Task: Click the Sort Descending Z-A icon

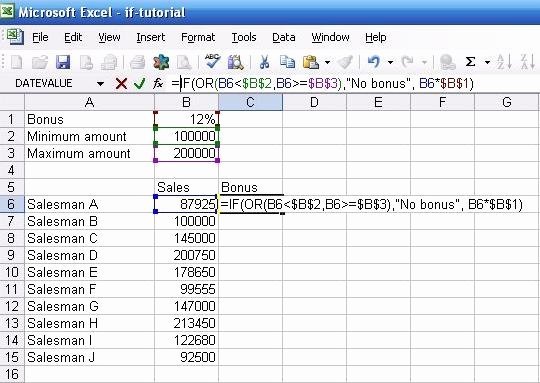Action: pyautogui.click(x=527, y=62)
